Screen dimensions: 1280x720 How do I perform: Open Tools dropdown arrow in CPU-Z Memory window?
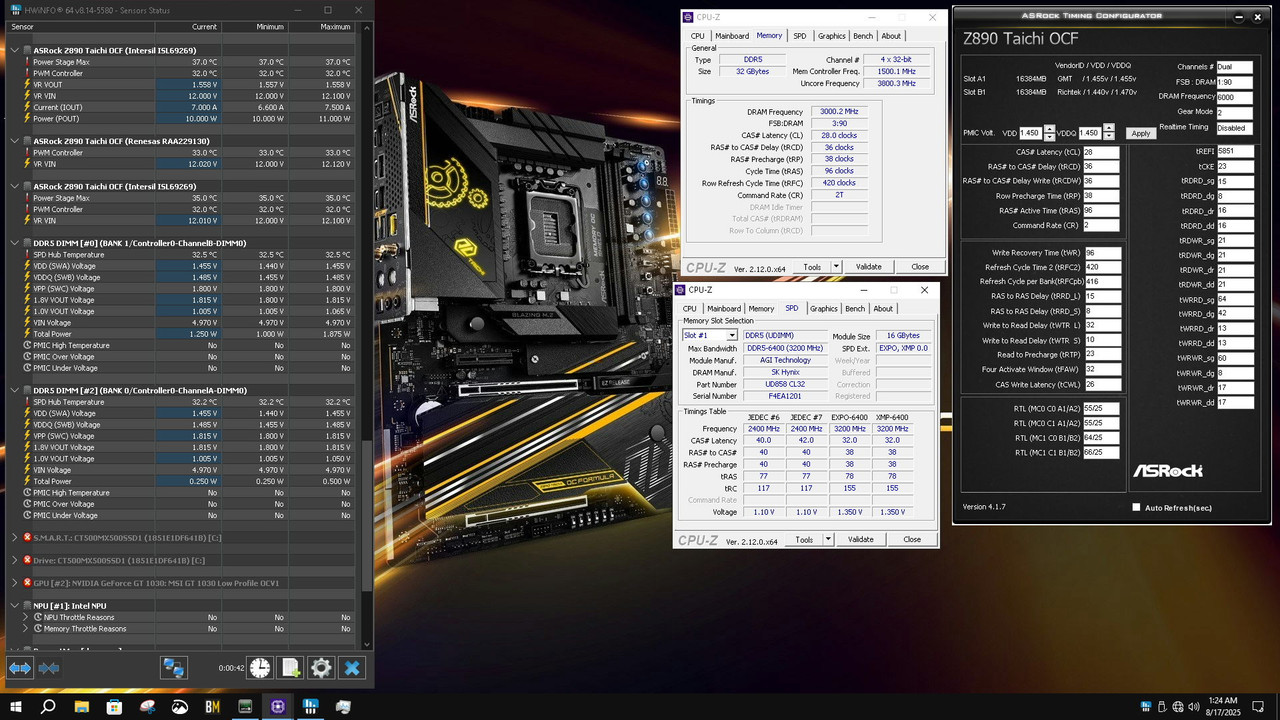836,267
